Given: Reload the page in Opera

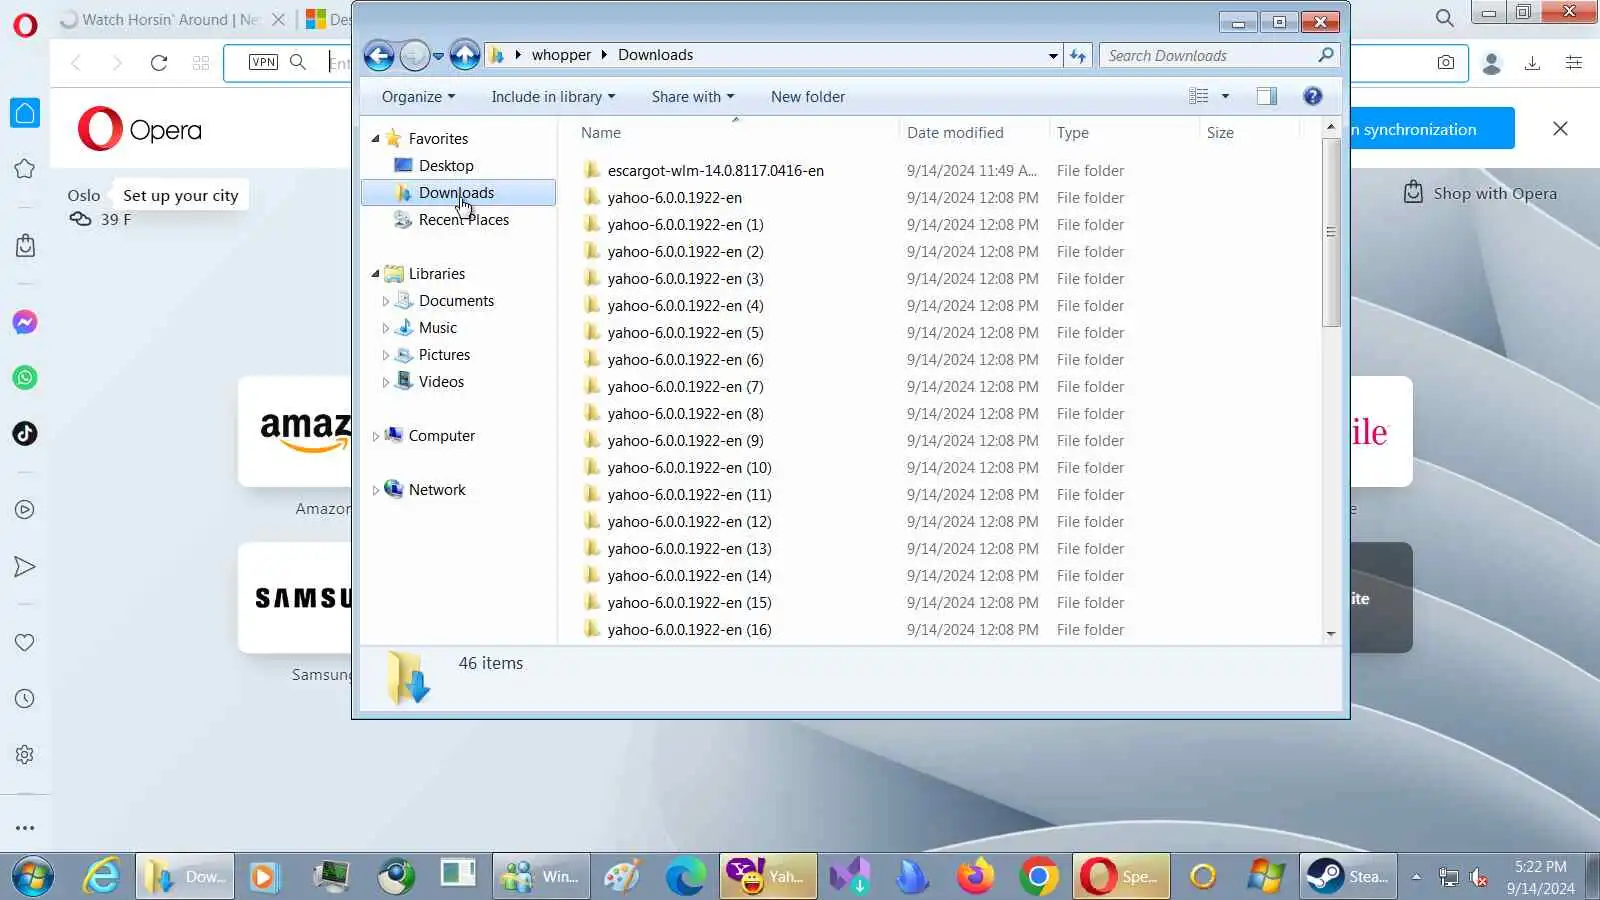Looking at the screenshot, I should pos(158,63).
